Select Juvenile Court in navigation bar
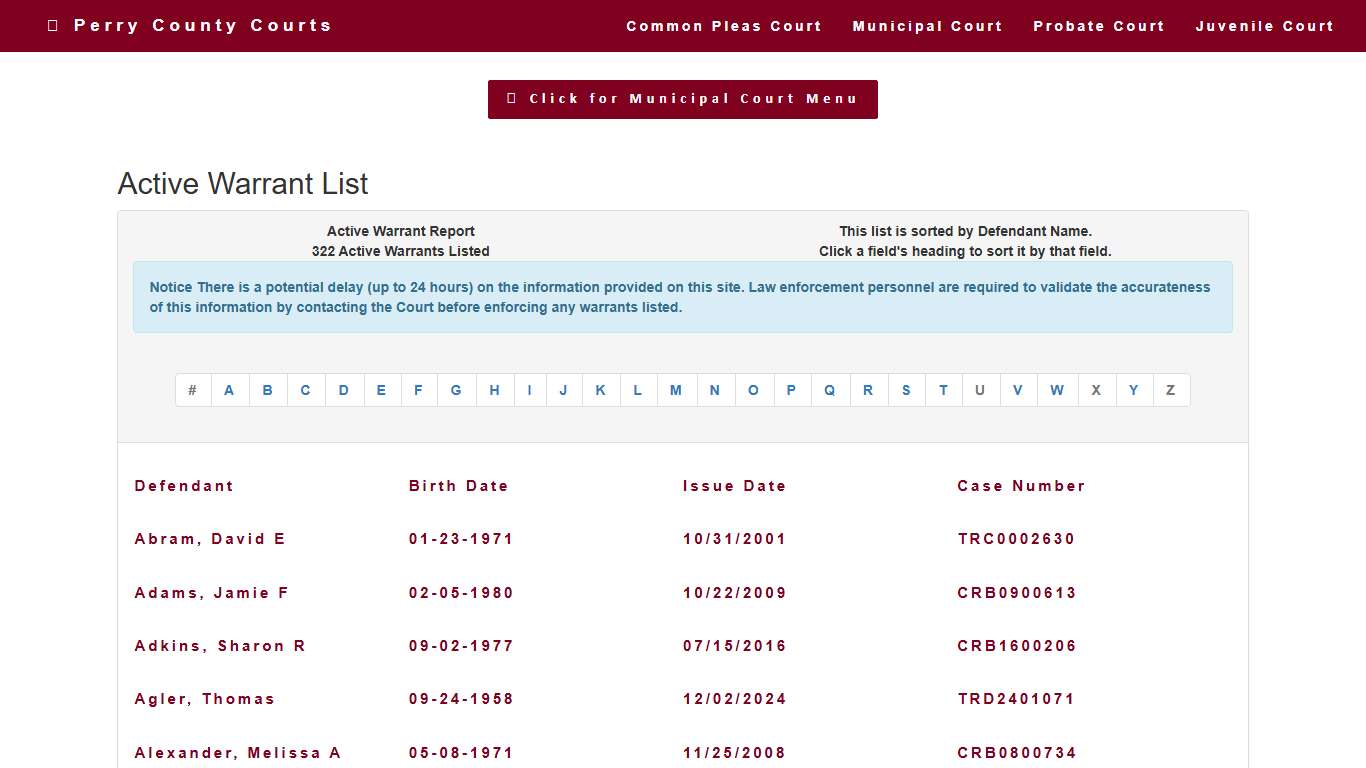This screenshot has width=1366, height=768. pyautogui.click(x=1264, y=26)
